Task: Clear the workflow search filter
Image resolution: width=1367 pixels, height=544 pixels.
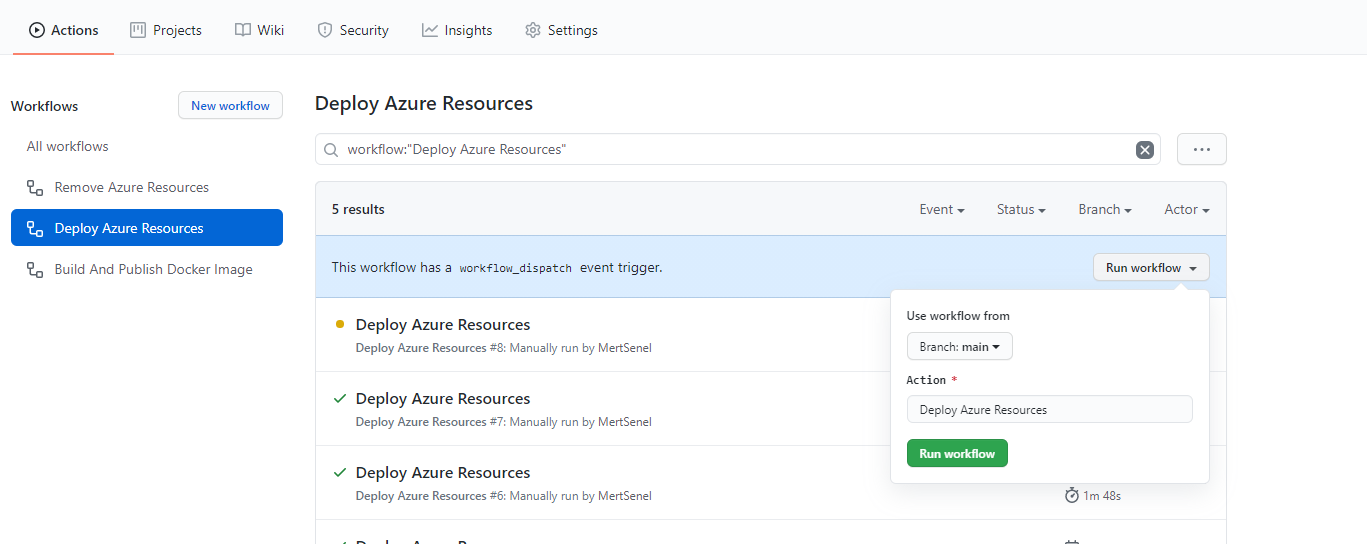Action: [x=1145, y=150]
